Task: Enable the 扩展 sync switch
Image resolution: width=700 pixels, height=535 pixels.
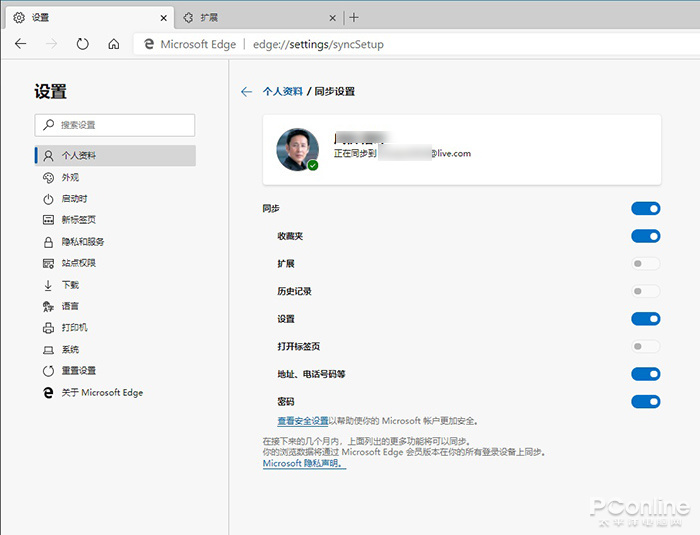Action: tap(646, 263)
